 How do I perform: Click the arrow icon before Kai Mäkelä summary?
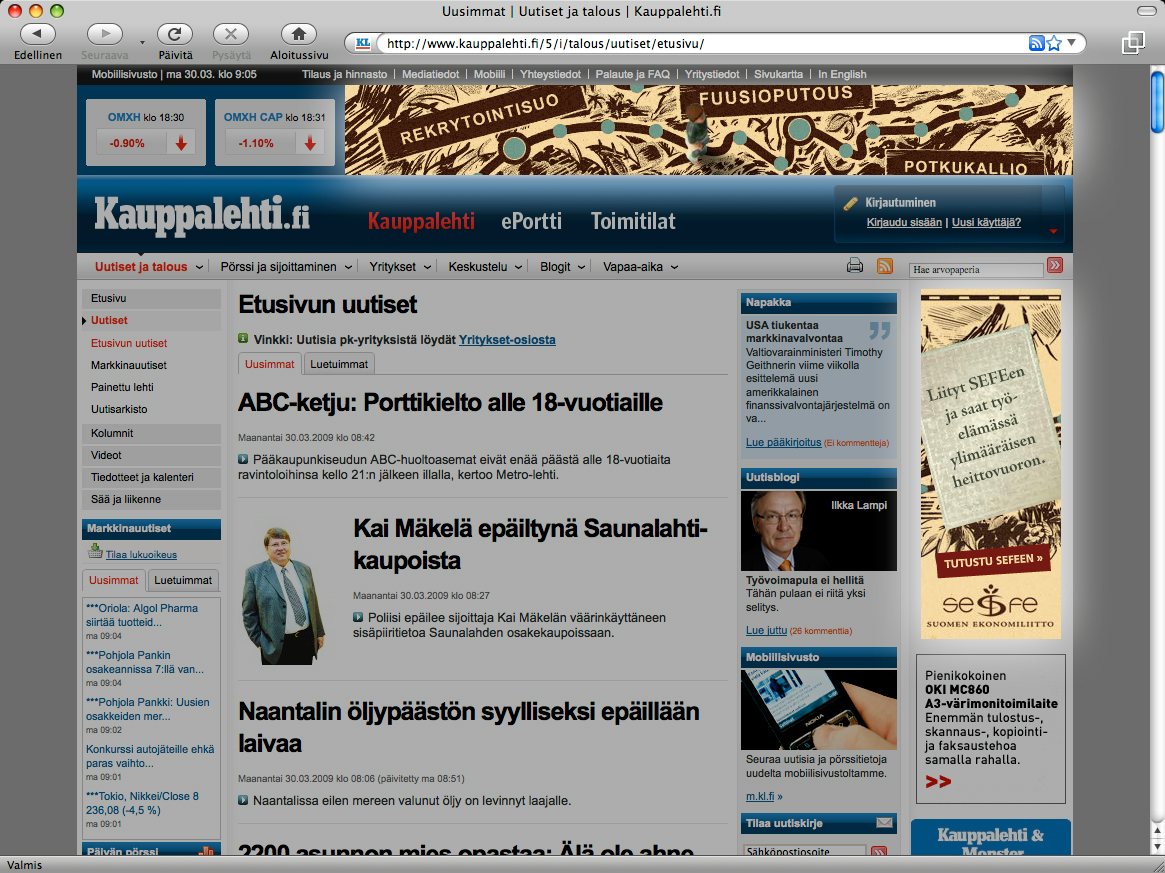click(x=358, y=617)
